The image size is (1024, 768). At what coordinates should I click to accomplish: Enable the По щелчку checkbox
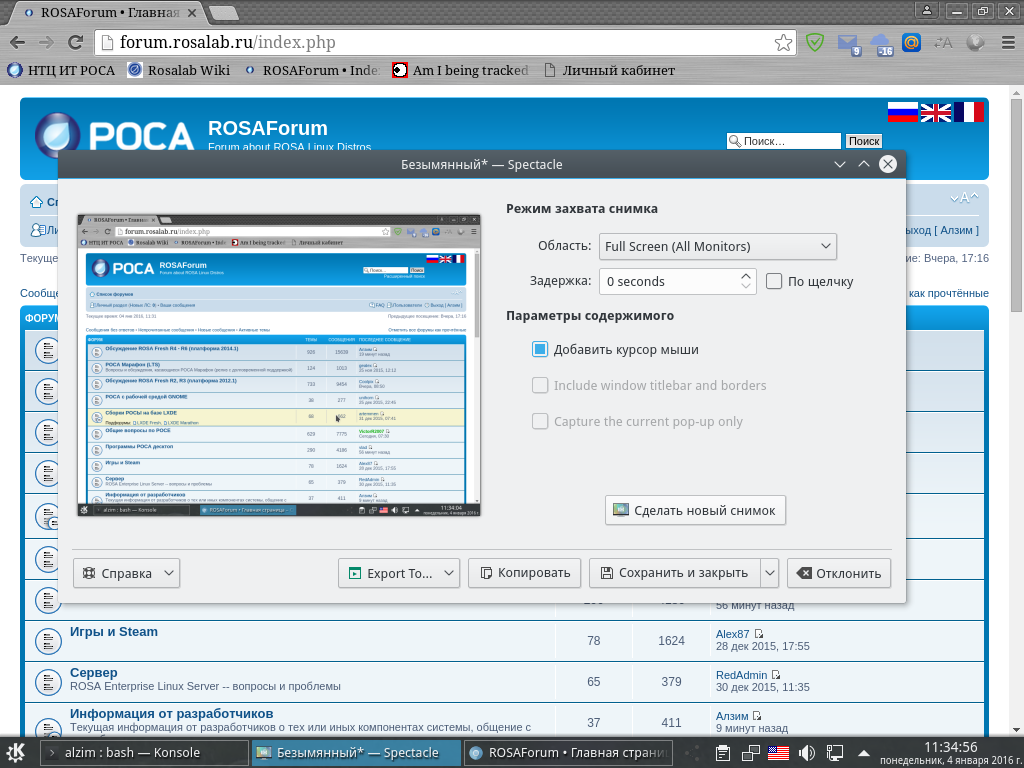click(774, 281)
